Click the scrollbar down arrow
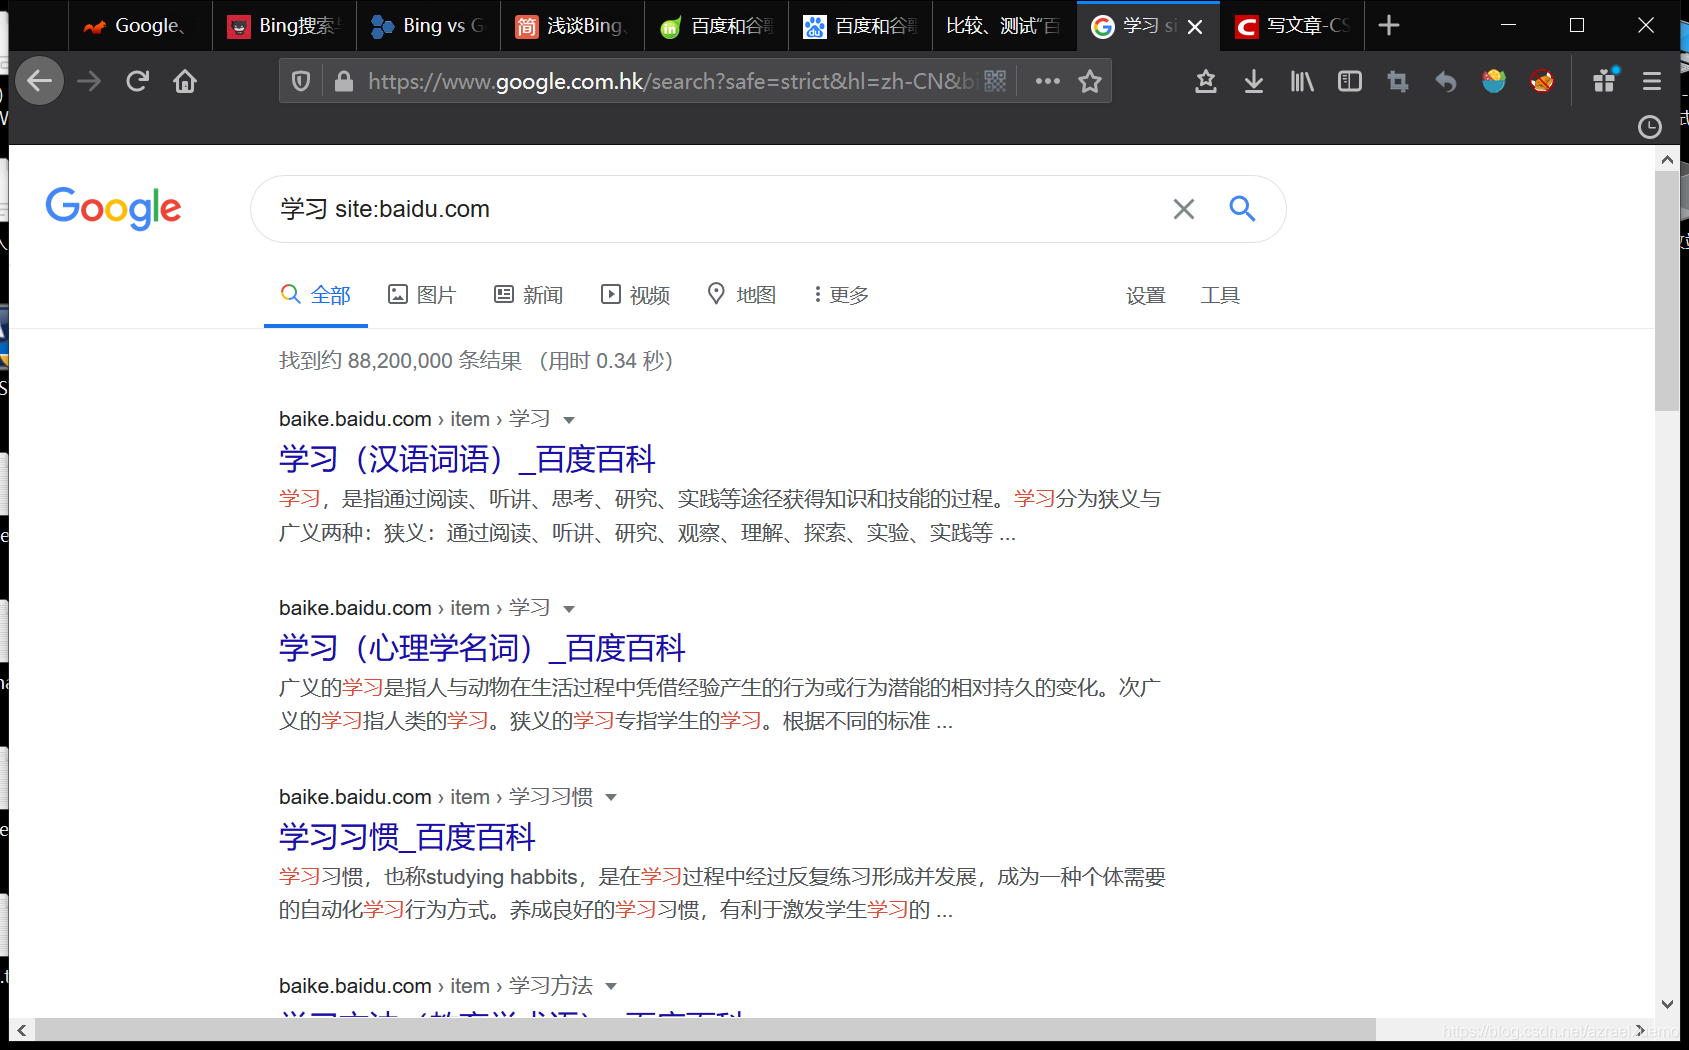Screen dimensions: 1689x1050 tap(1667, 1004)
